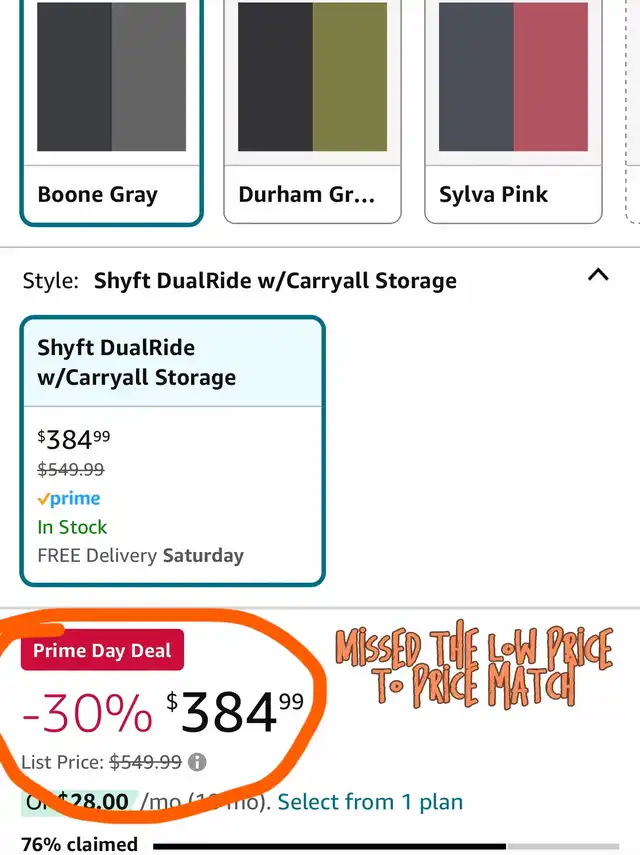Click the crossed-out $549.99 in the style card
The height and width of the screenshot is (855, 640).
[71, 469]
